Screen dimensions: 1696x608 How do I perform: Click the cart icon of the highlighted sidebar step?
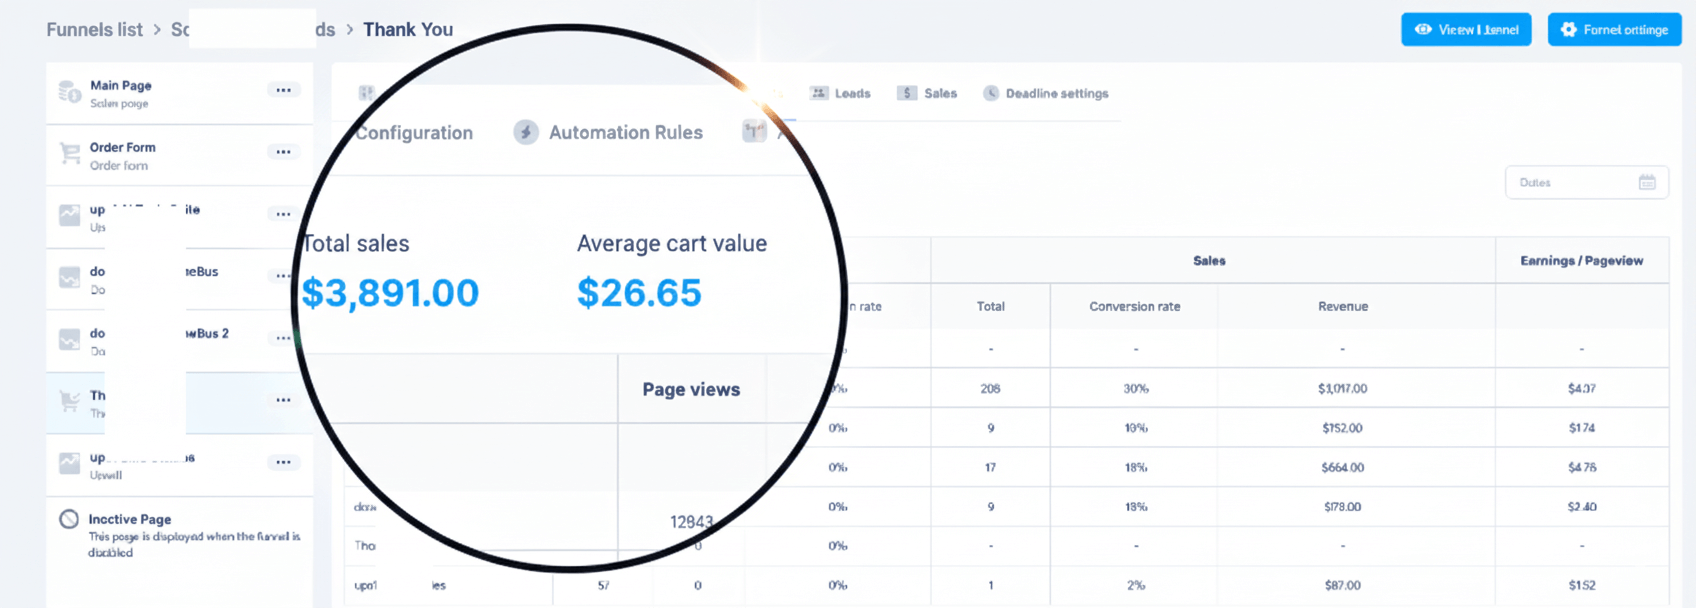click(x=69, y=402)
